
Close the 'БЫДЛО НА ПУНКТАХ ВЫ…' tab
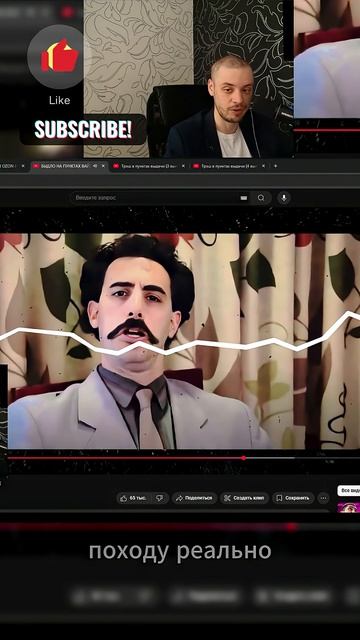pyautogui.click(x=103, y=166)
